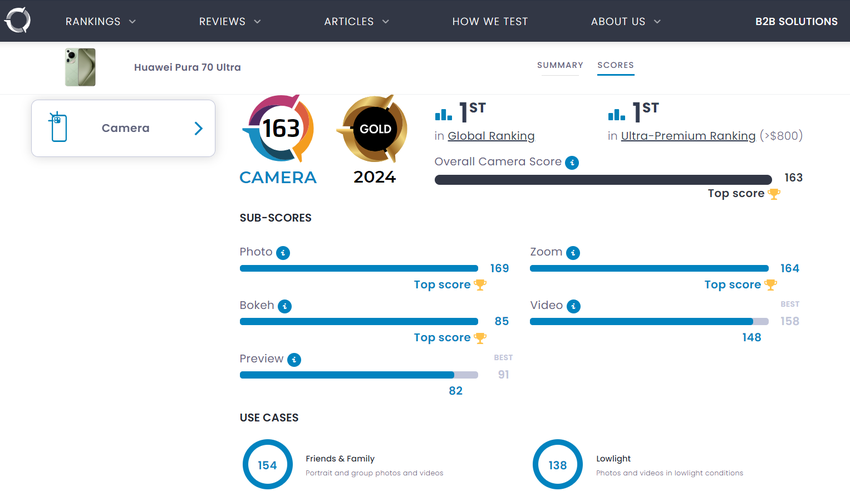The width and height of the screenshot is (850, 491).
Task: Expand the Rankings dropdown menu
Action: coord(101,21)
